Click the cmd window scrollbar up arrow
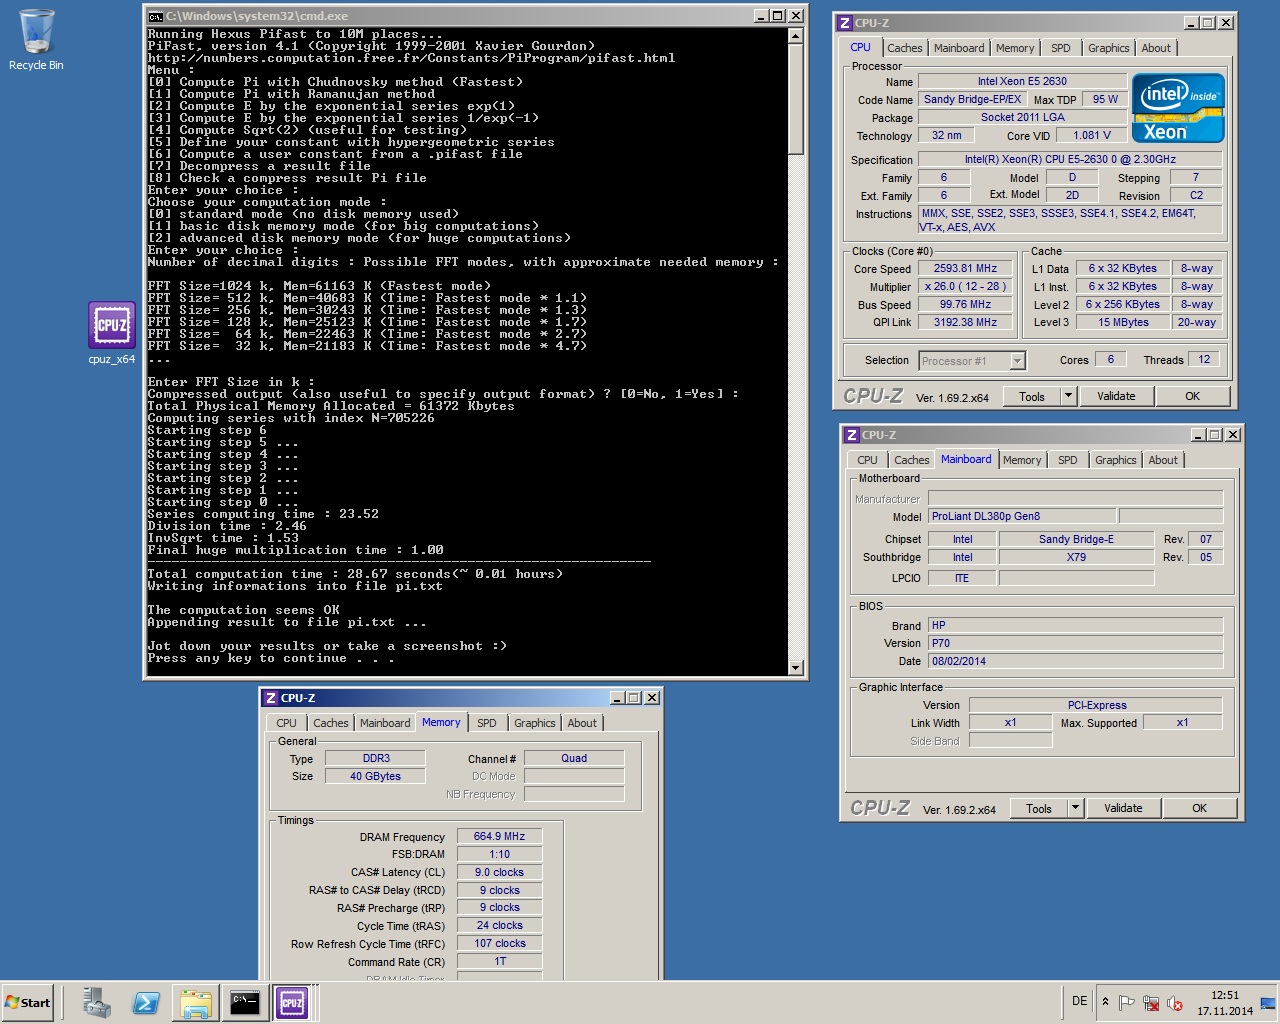This screenshot has width=1280, height=1024. pos(796,36)
